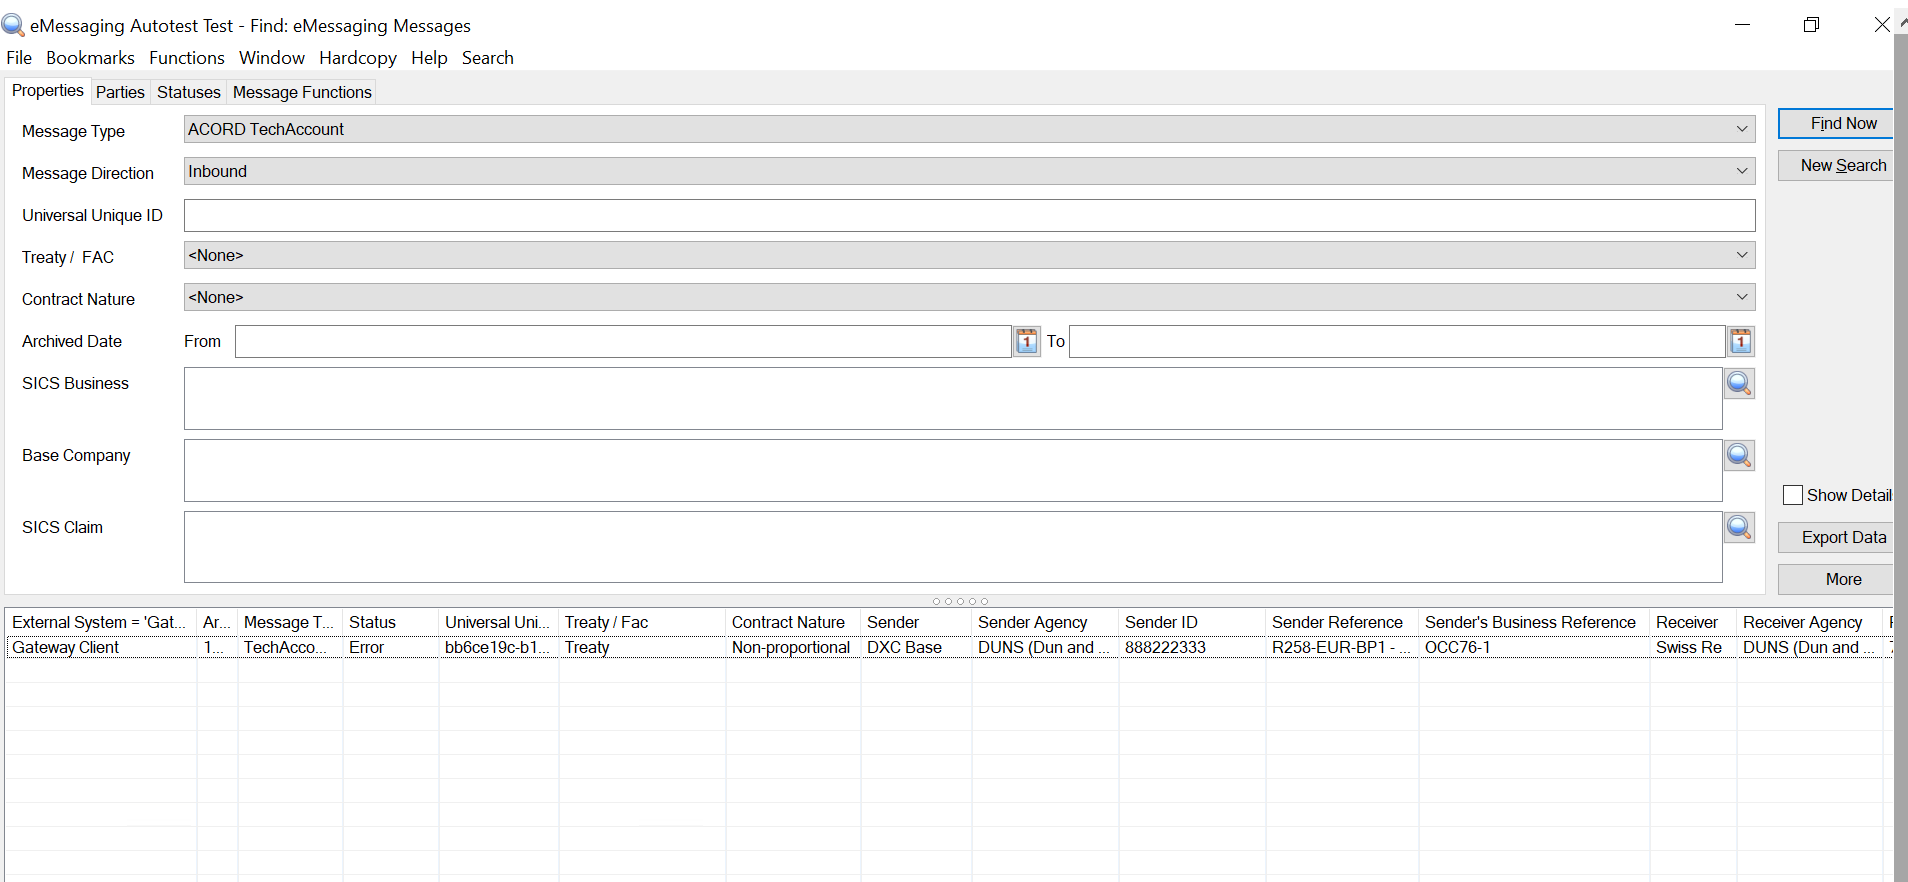
Task: Click the SICS Claim lookup magnifier icon
Action: tap(1739, 527)
